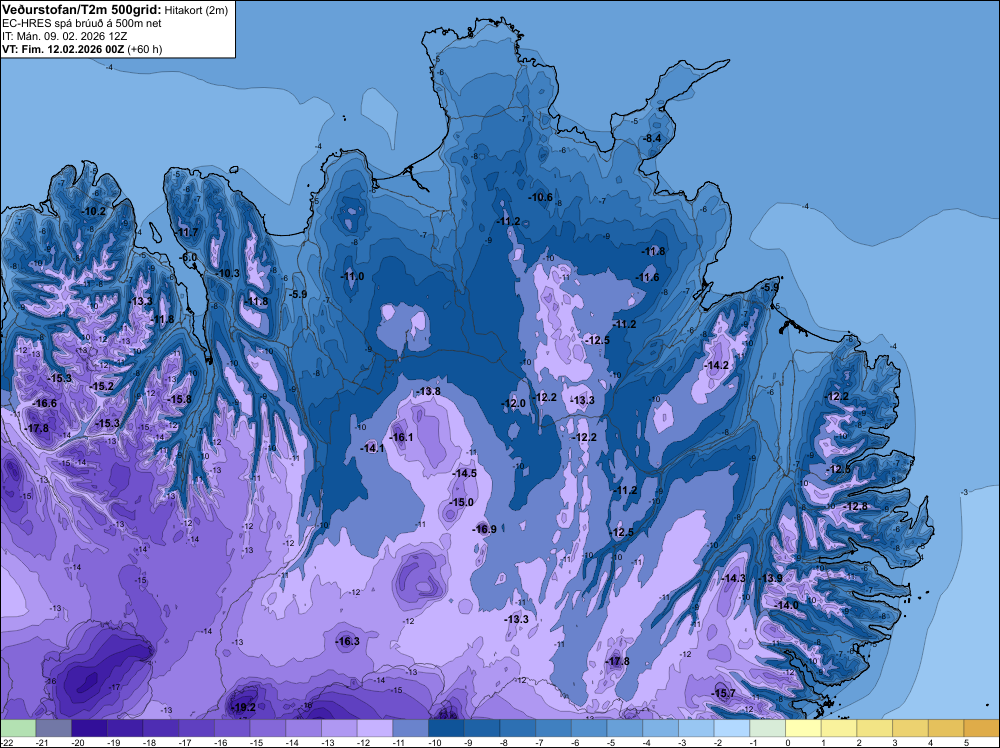The height and width of the screenshot is (748, 1000).
Task: Click the yellow legend swatch labeled 0
Action: (804, 728)
